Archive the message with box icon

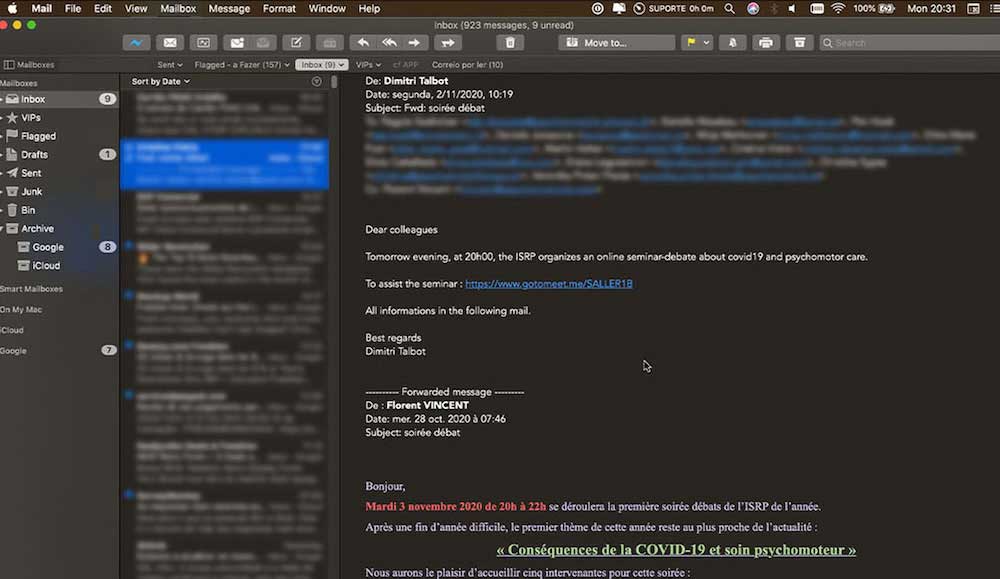pyautogui.click(x=799, y=43)
